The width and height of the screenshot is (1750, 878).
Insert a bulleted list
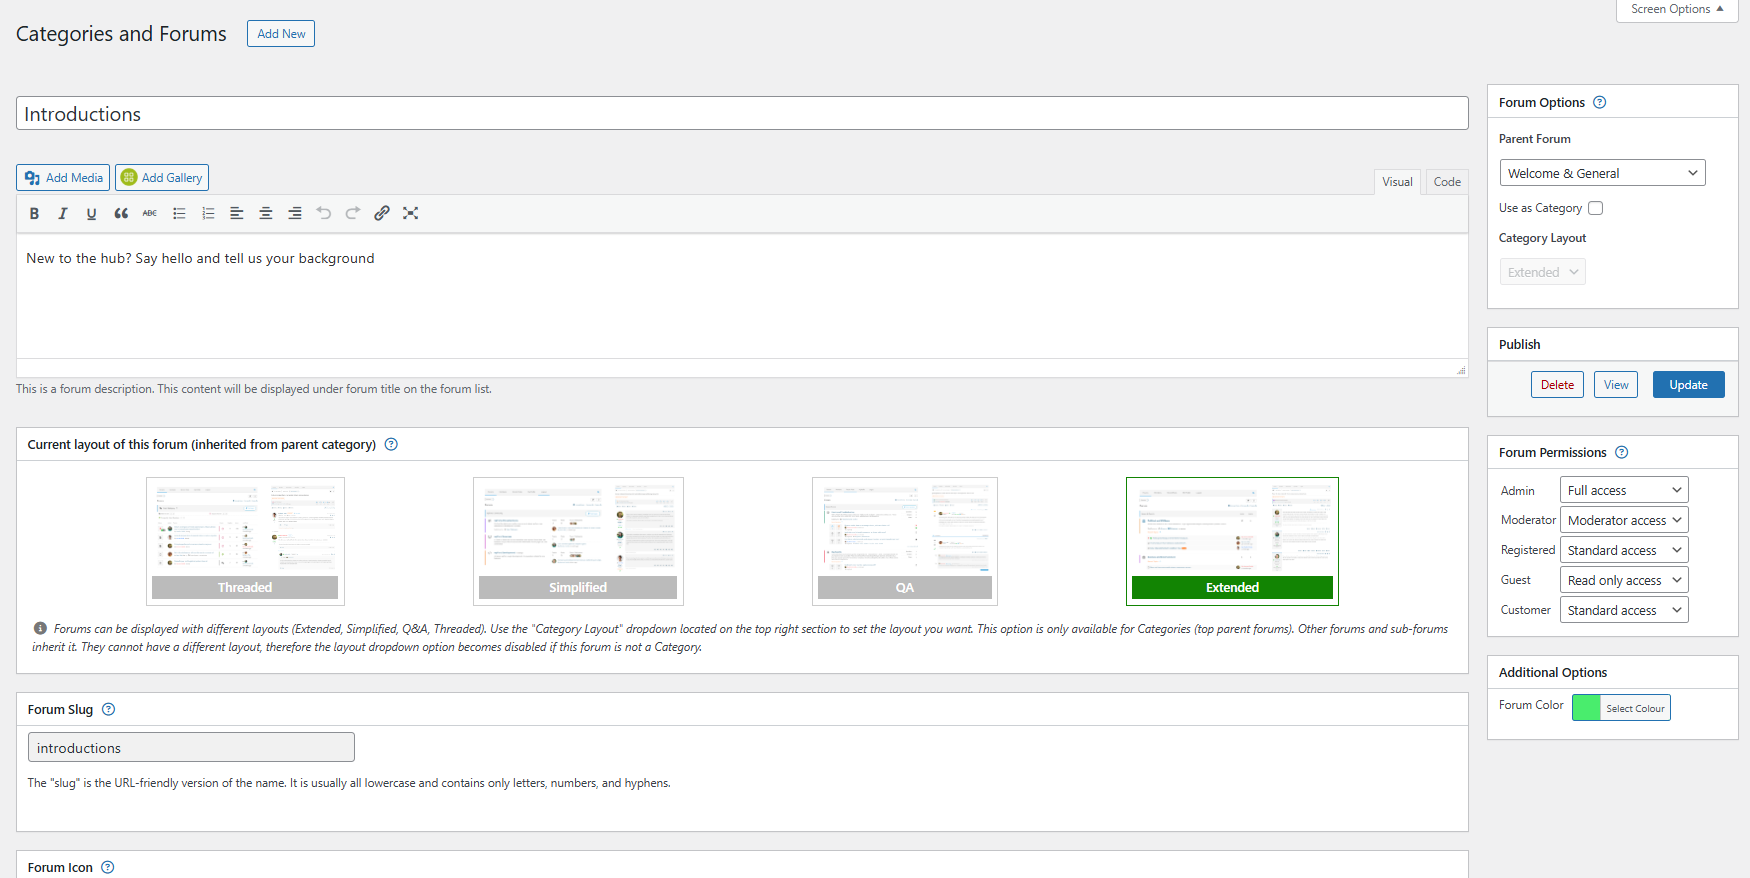click(179, 213)
